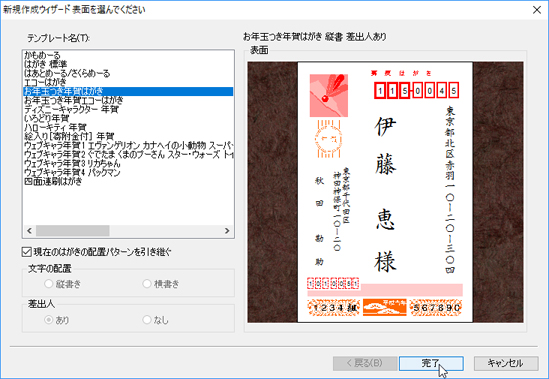Click the postcard preview image
The height and width of the screenshot is (379, 549).
pos(385,192)
